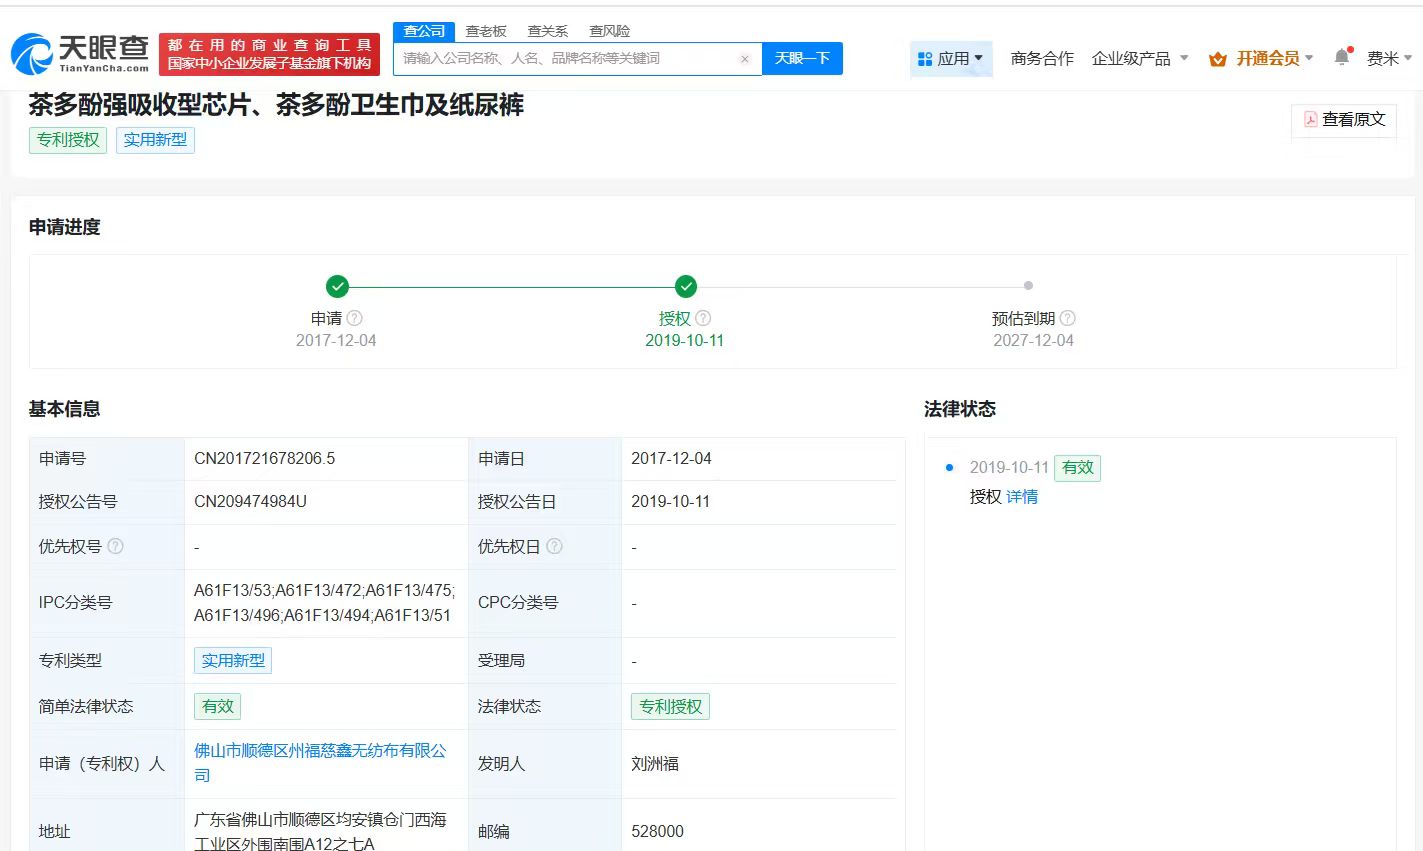Click help icon next to 优先权日
The height and width of the screenshot is (851, 1423).
[x=554, y=546]
